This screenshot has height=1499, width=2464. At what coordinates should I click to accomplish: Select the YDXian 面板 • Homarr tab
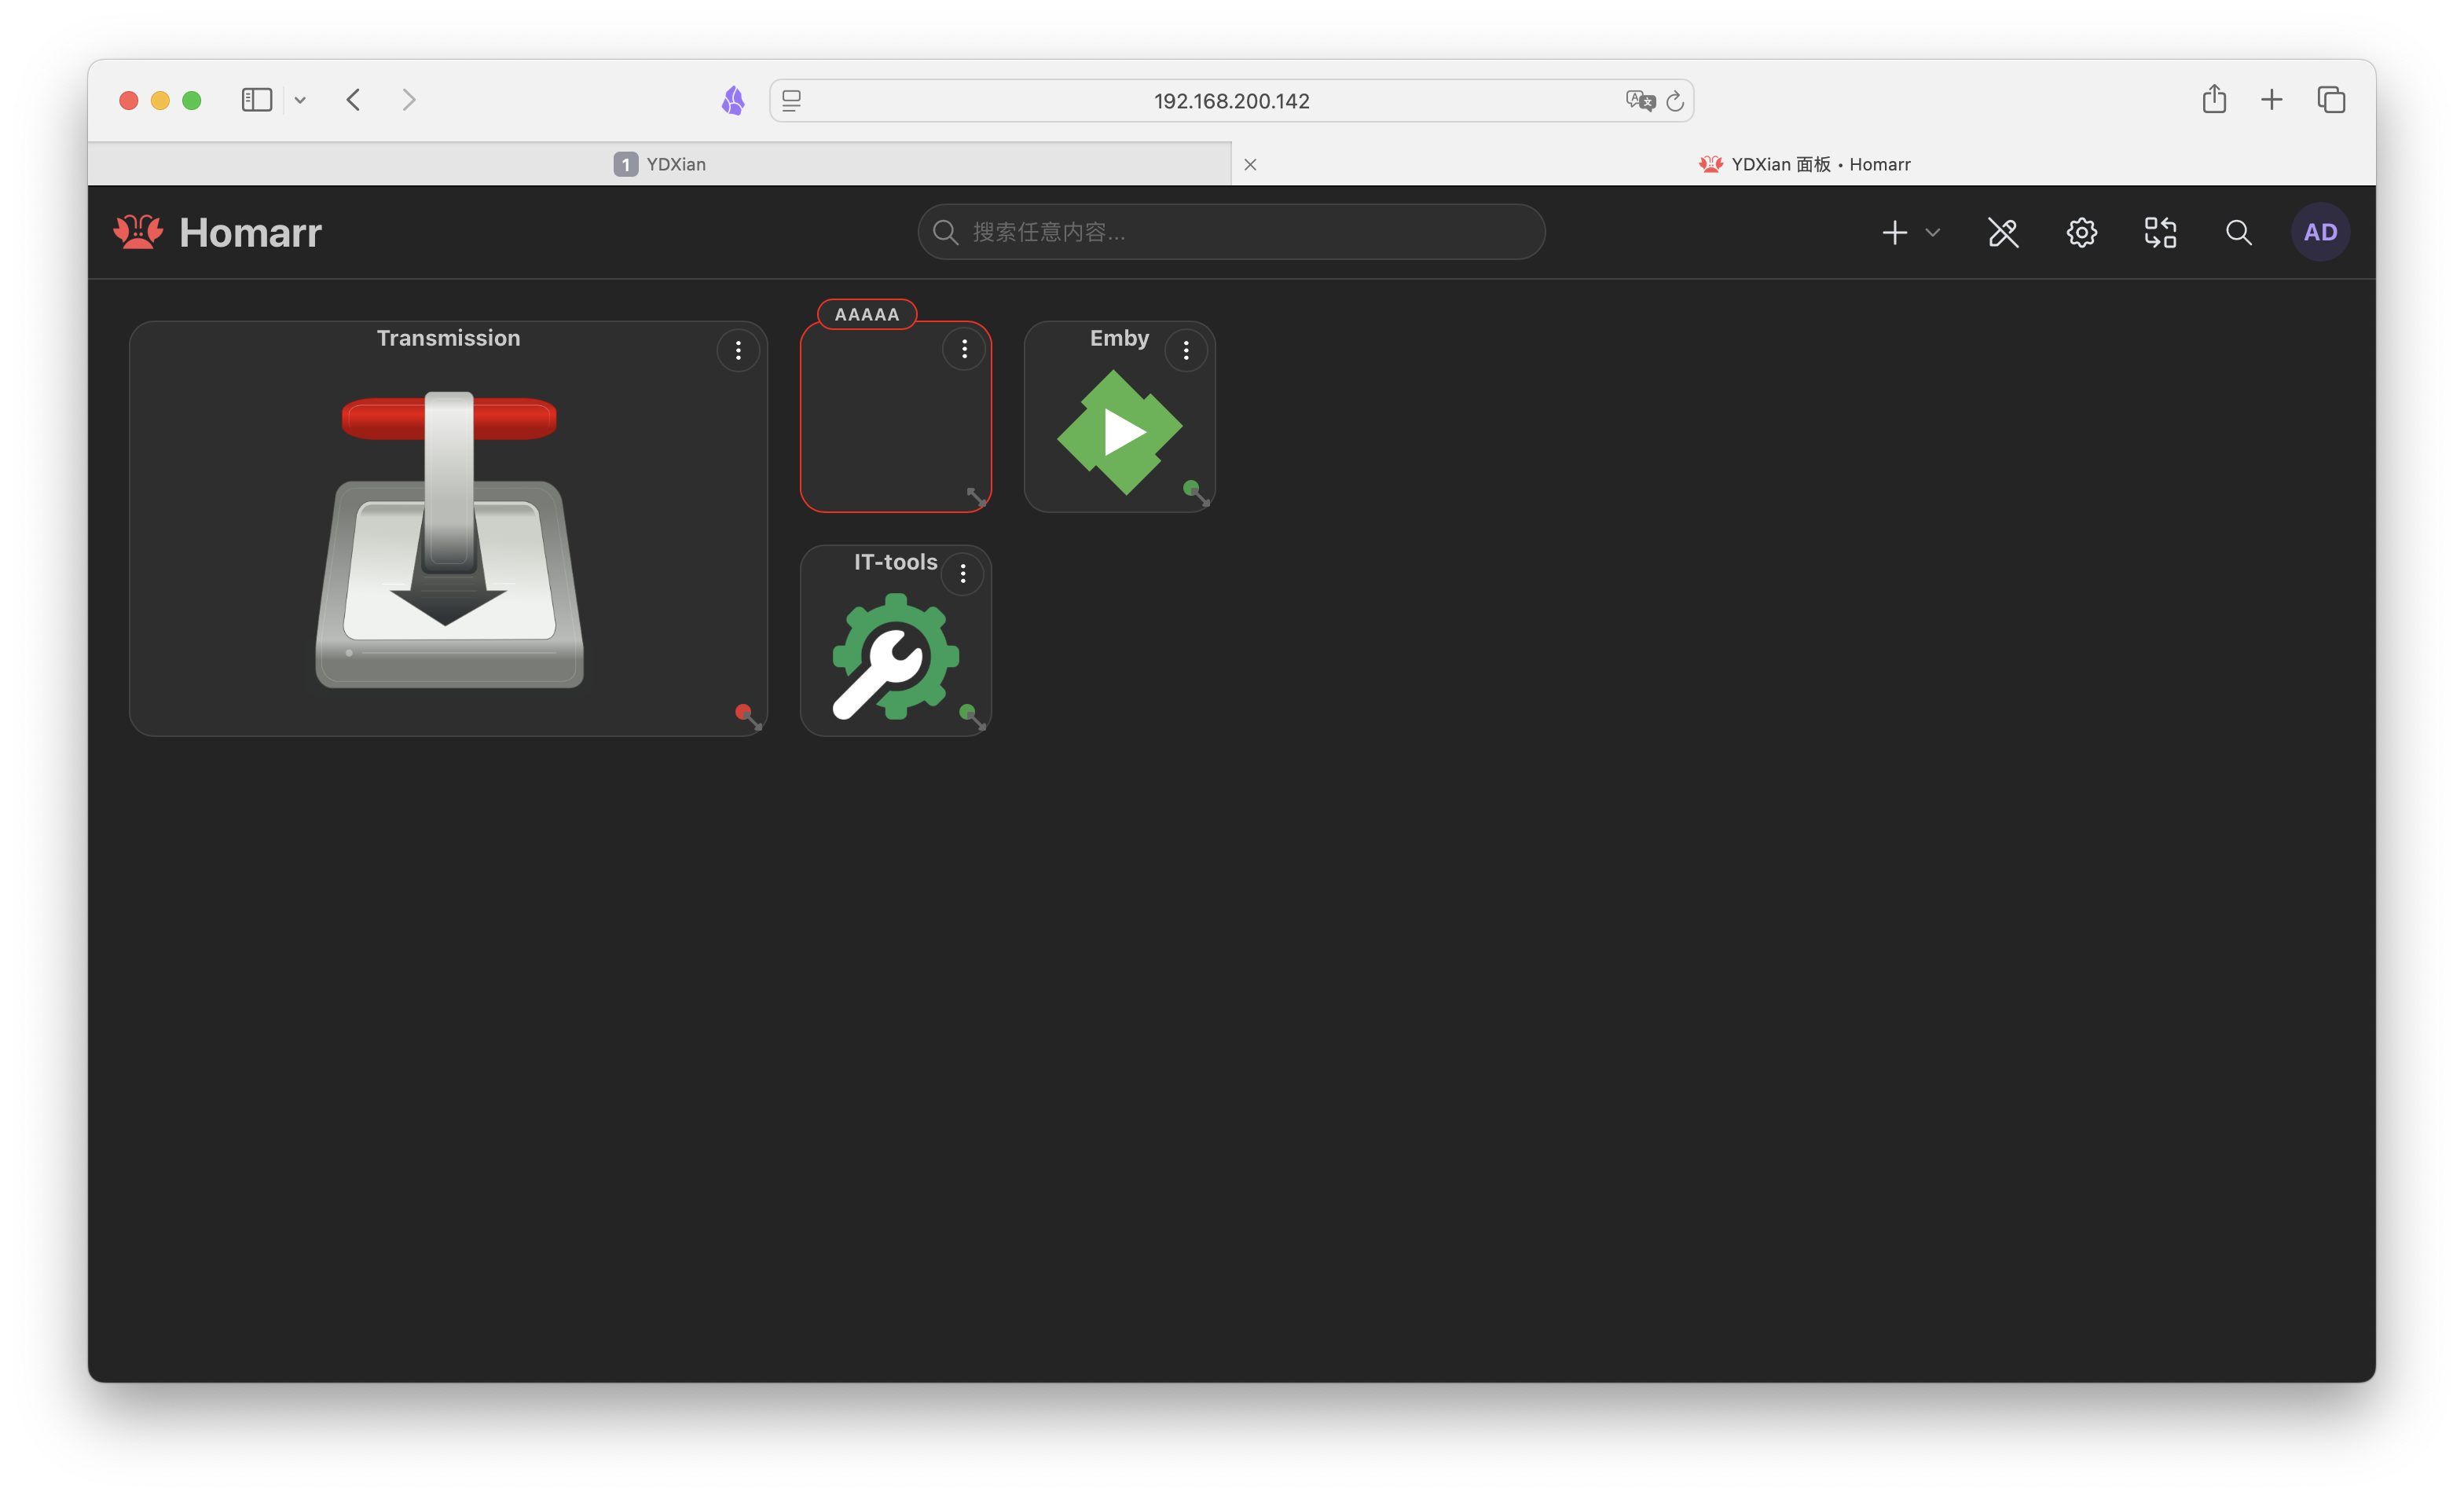pos(1804,164)
